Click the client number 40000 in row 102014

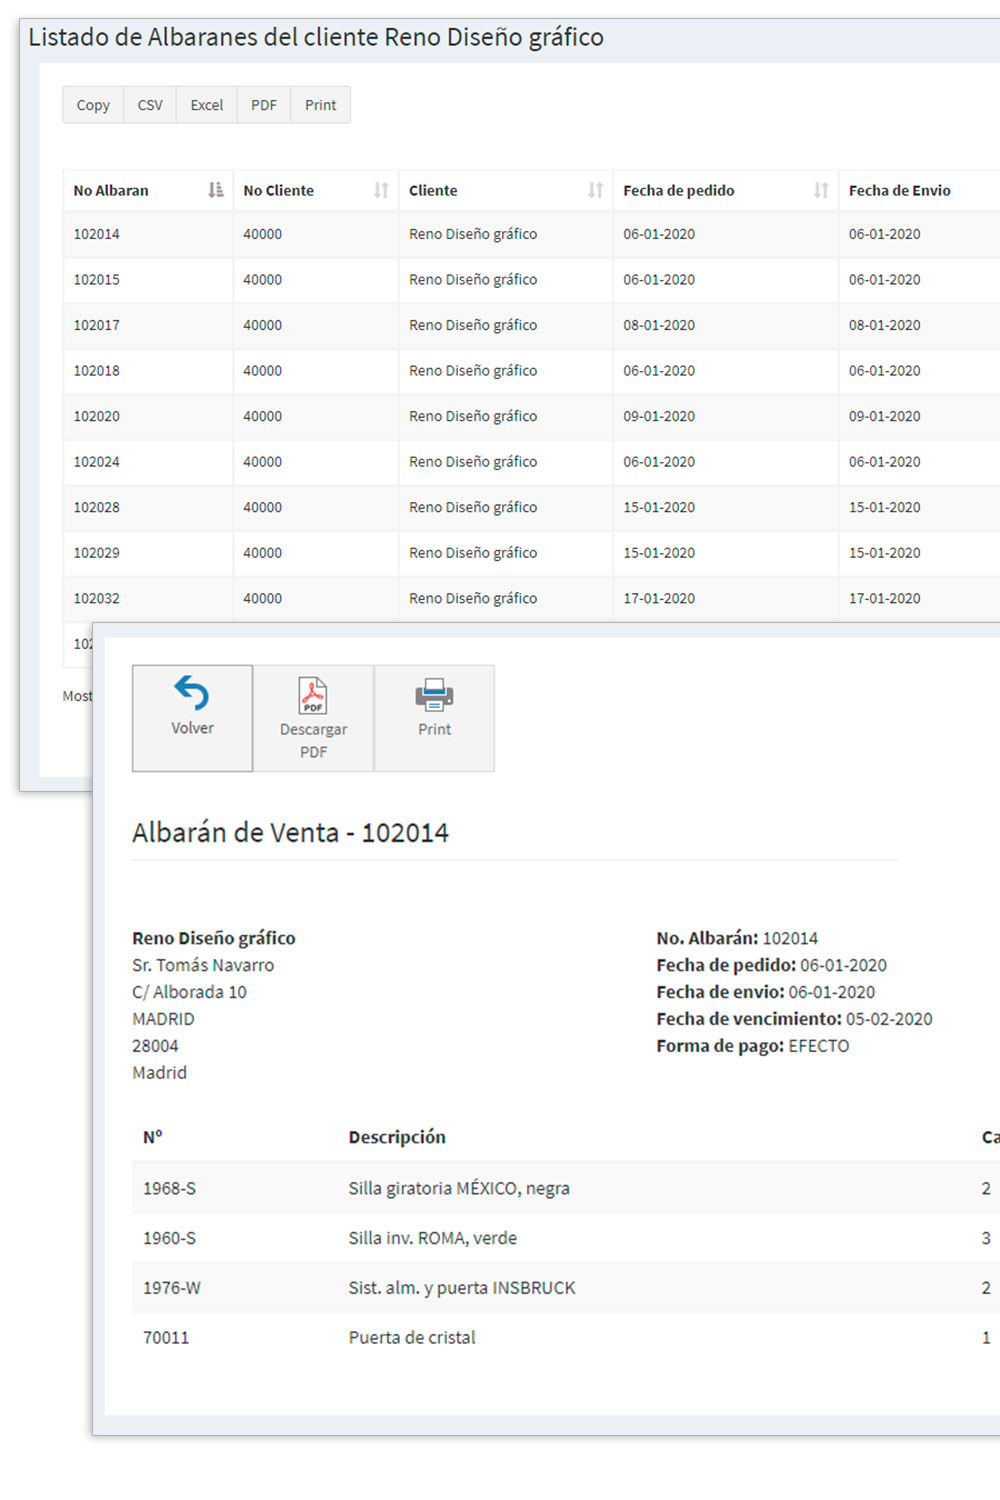click(262, 234)
